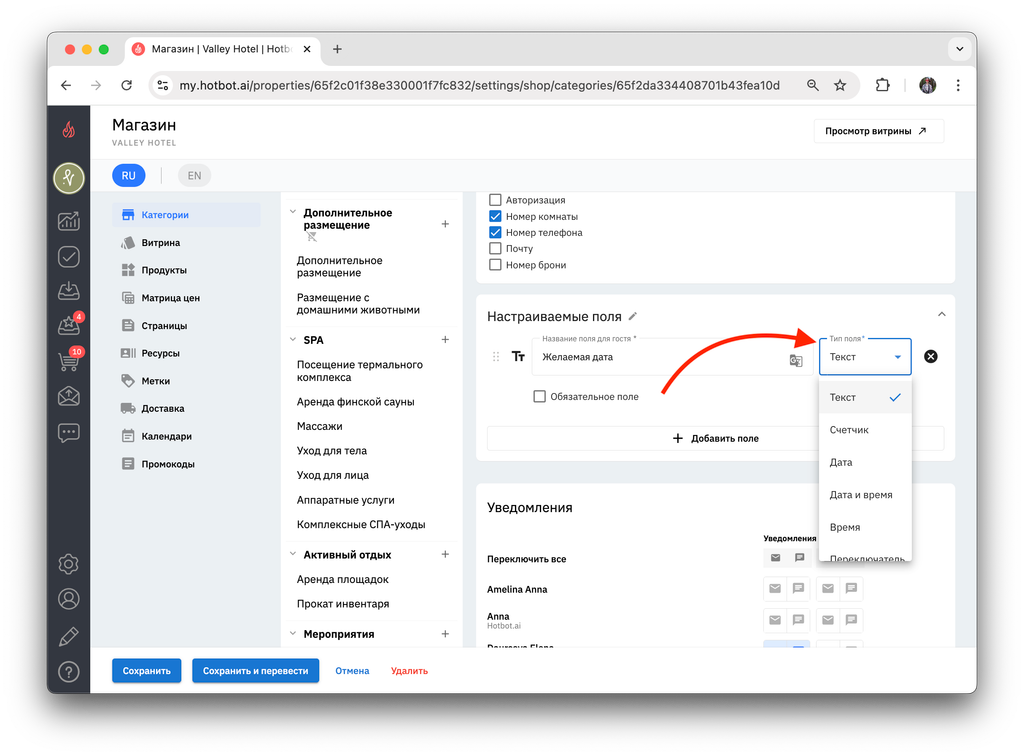Open the reviews star icon with badge 4

pos(69,324)
